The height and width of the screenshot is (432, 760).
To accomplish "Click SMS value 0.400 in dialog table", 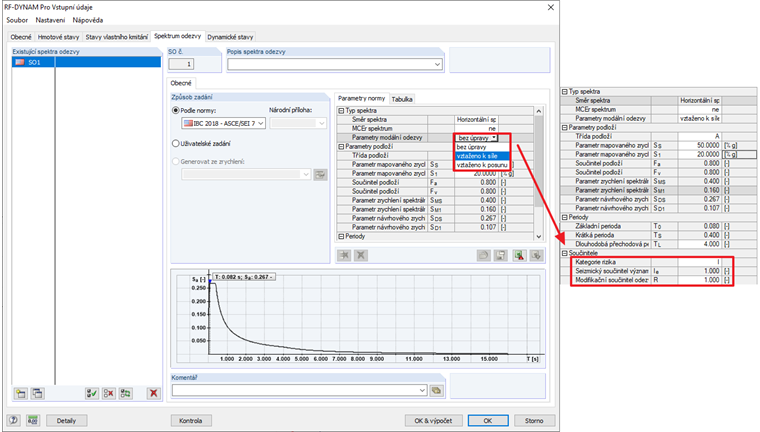I will (476, 201).
